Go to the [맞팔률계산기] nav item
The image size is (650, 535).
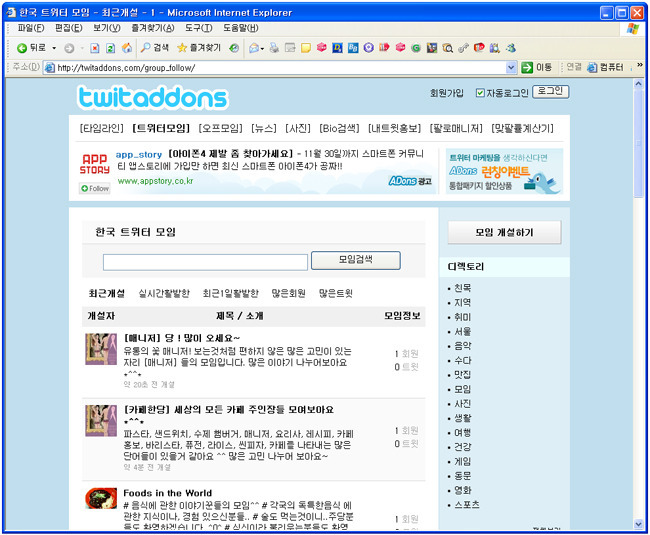(x=522, y=128)
